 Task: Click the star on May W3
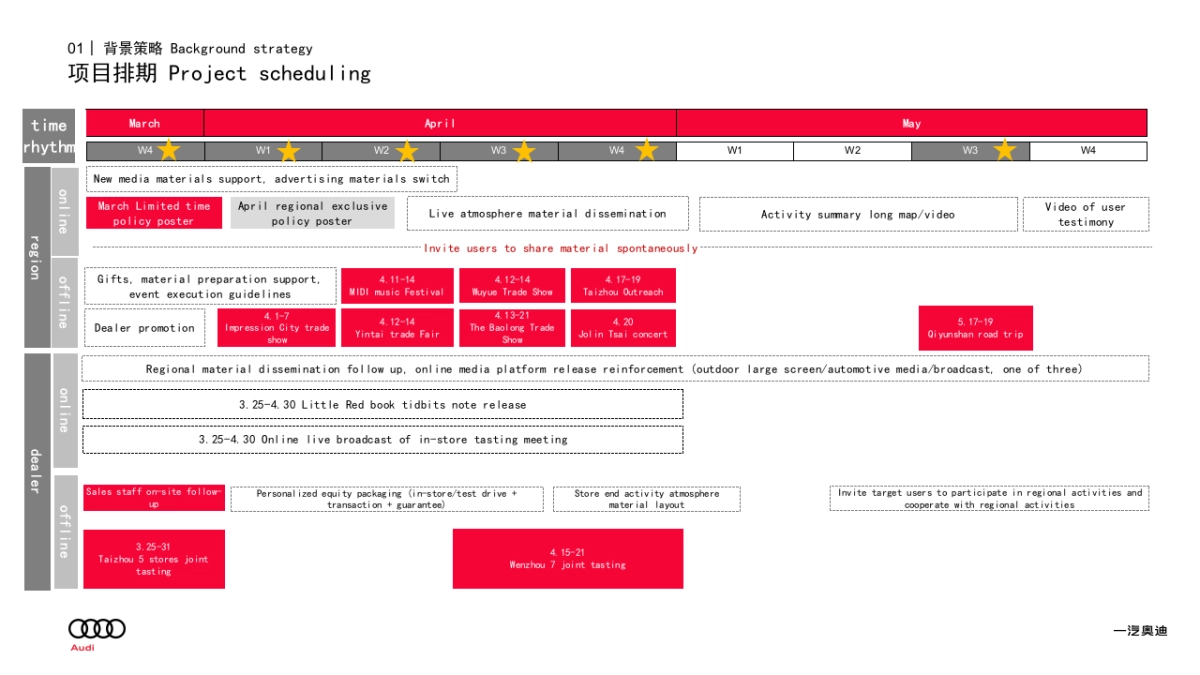point(1004,150)
